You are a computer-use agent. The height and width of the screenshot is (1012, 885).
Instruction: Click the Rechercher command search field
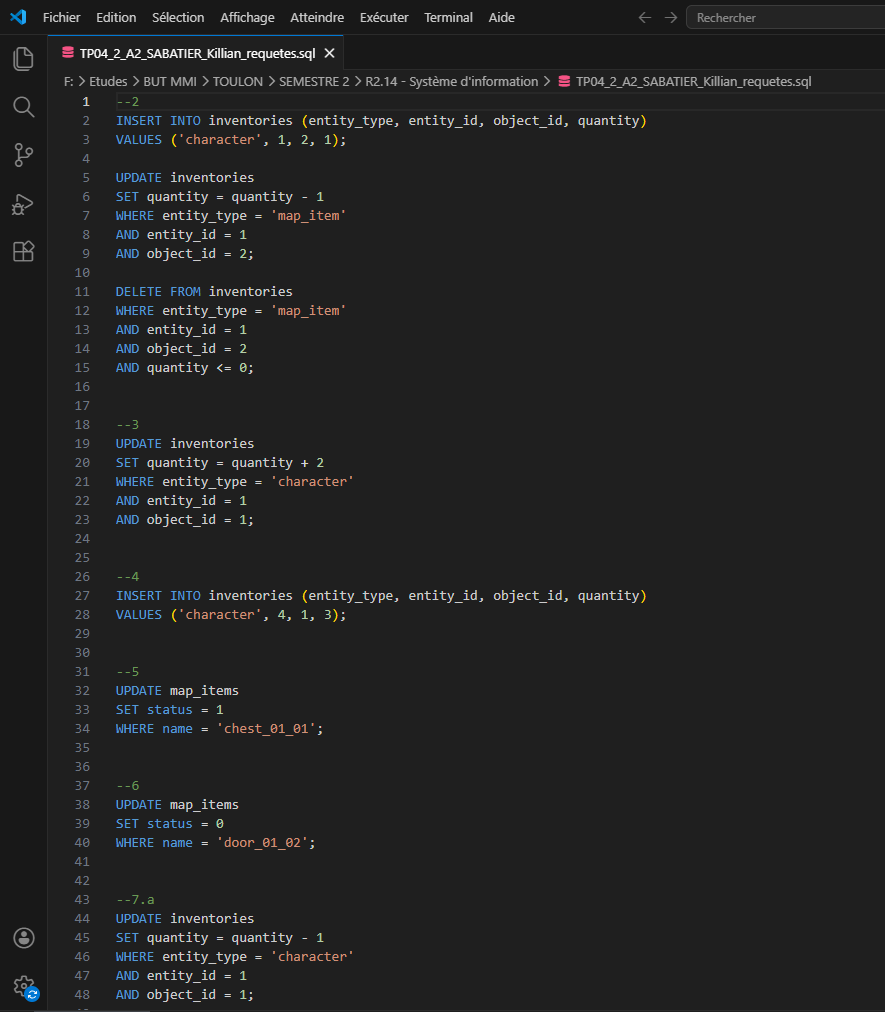click(x=786, y=17)
